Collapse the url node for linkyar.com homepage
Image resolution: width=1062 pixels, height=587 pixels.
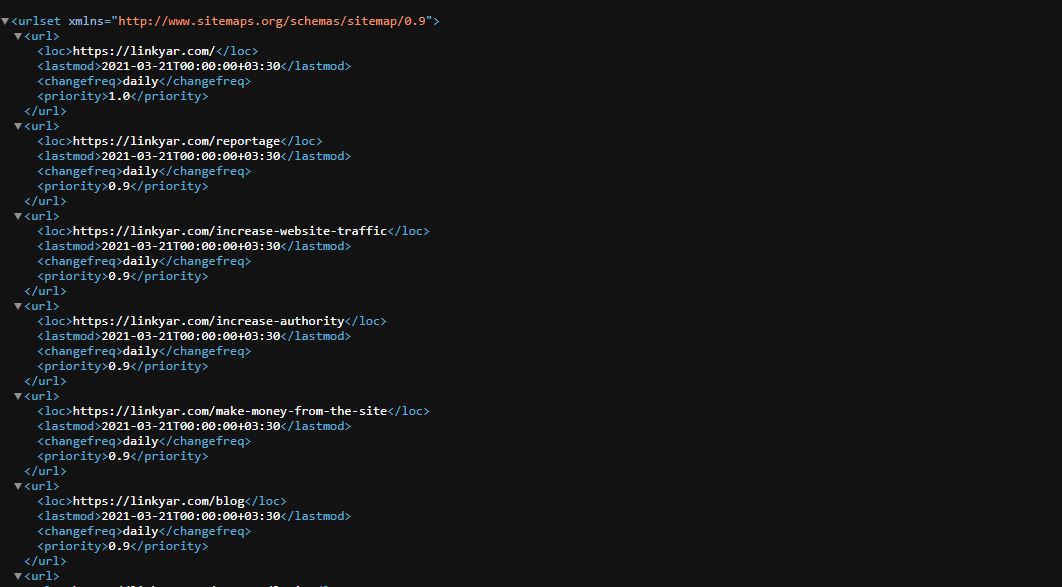(x=18, y=37)
